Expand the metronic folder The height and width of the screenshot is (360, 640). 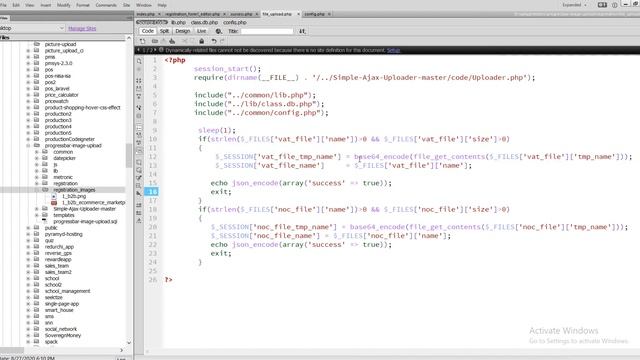(37, 177)
